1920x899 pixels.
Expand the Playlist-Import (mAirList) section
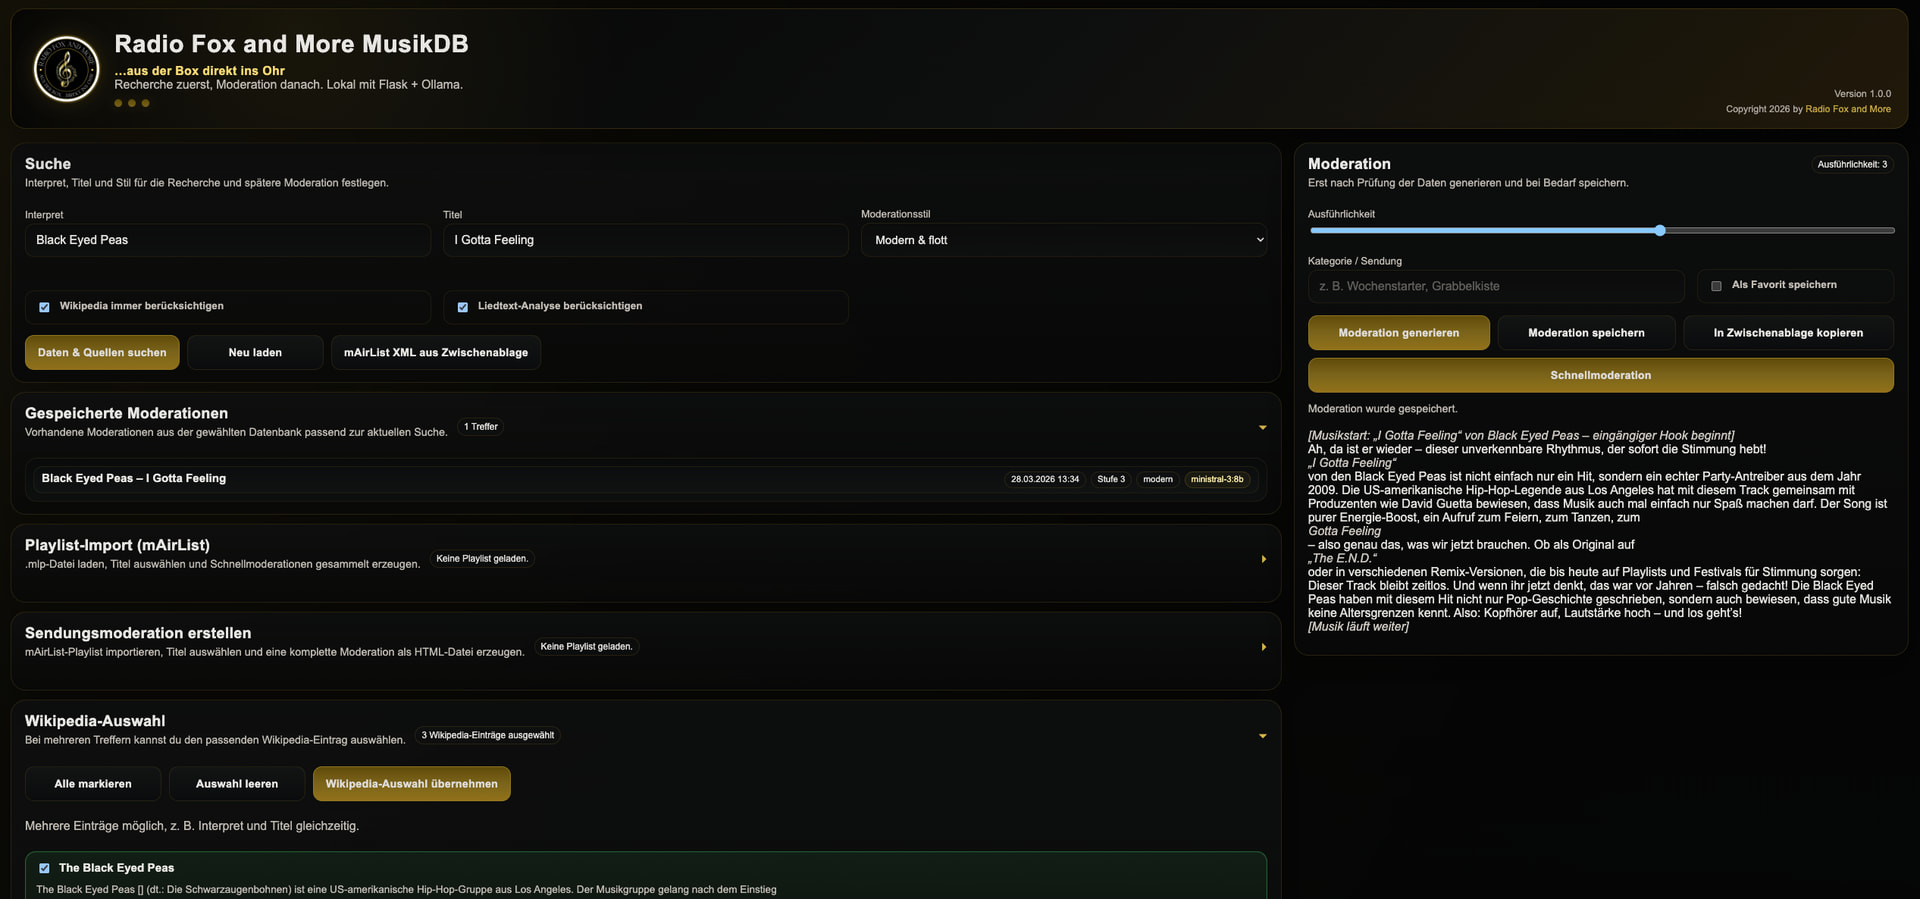click(x=1263, y=559)
